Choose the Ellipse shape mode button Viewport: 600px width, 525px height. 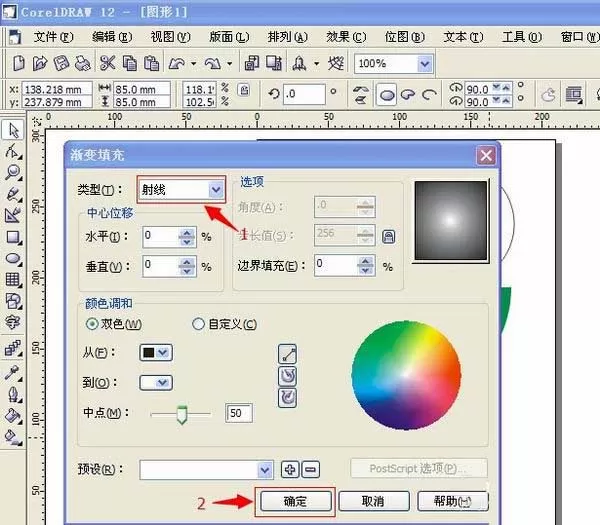pos(386,95)
